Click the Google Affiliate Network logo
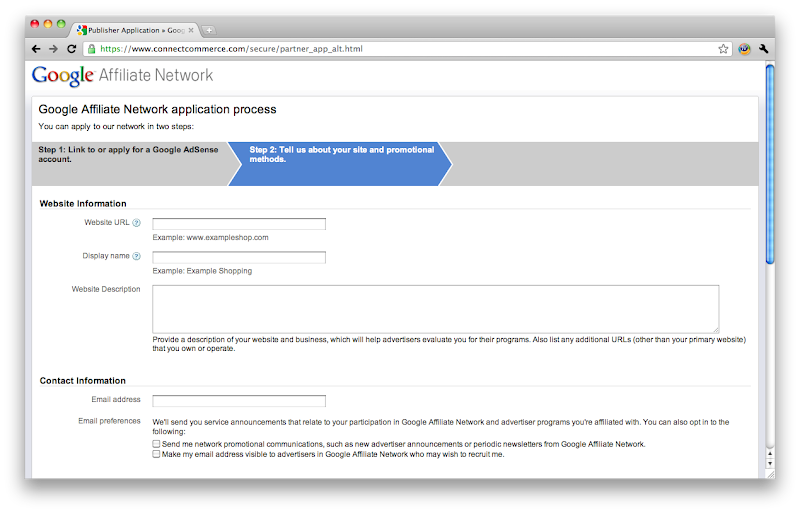 (122, 75)
